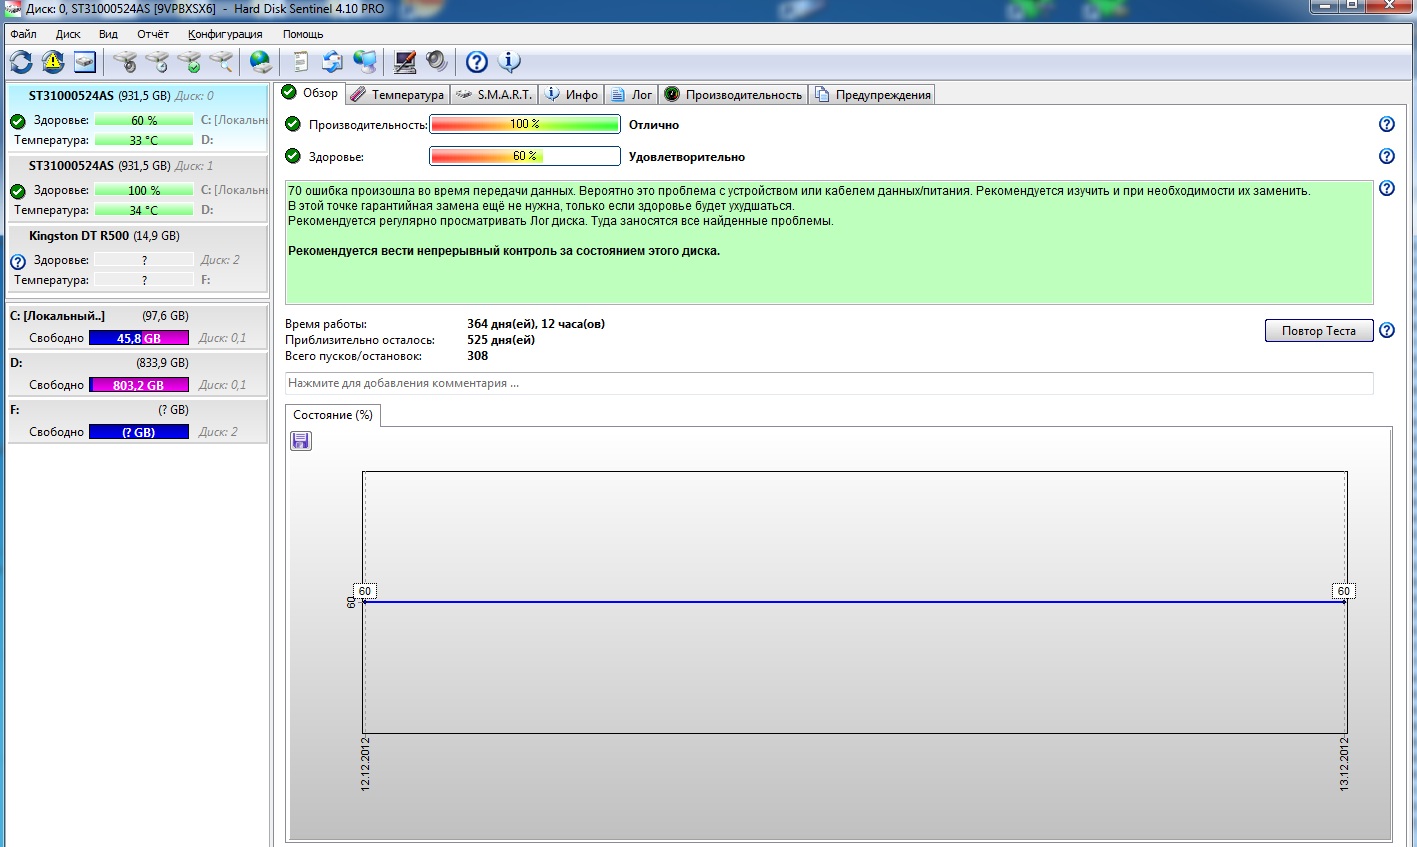Screen dimensions: 1417x847
Task: Select the D: partition entry (833,9 GB)
Action: 137,374
